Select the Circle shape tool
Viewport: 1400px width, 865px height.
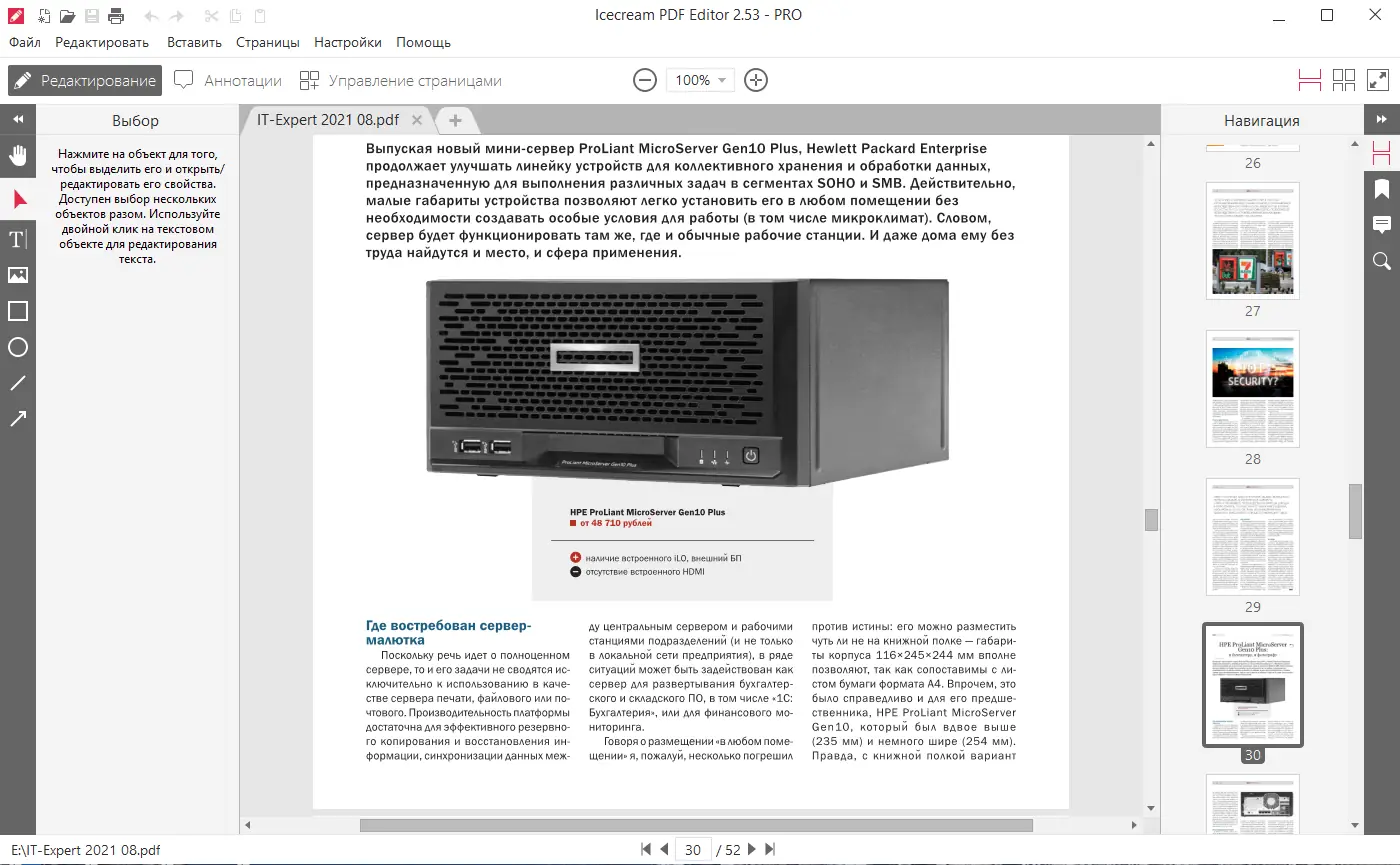coord(18,347)
